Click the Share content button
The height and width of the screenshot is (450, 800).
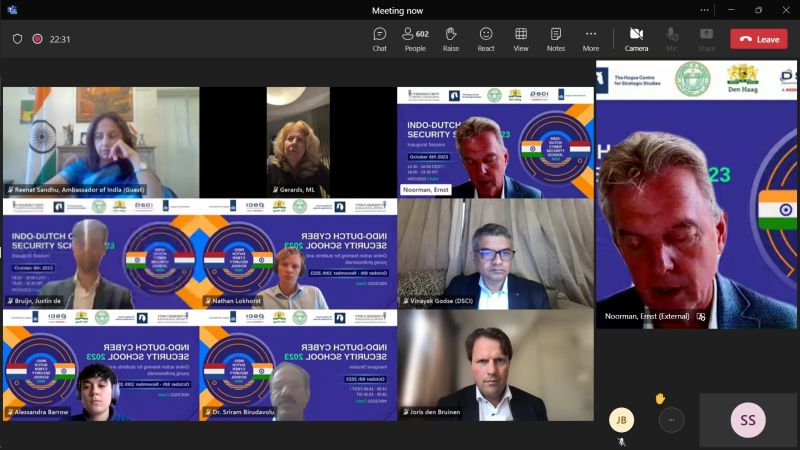[x=706, y=39]
